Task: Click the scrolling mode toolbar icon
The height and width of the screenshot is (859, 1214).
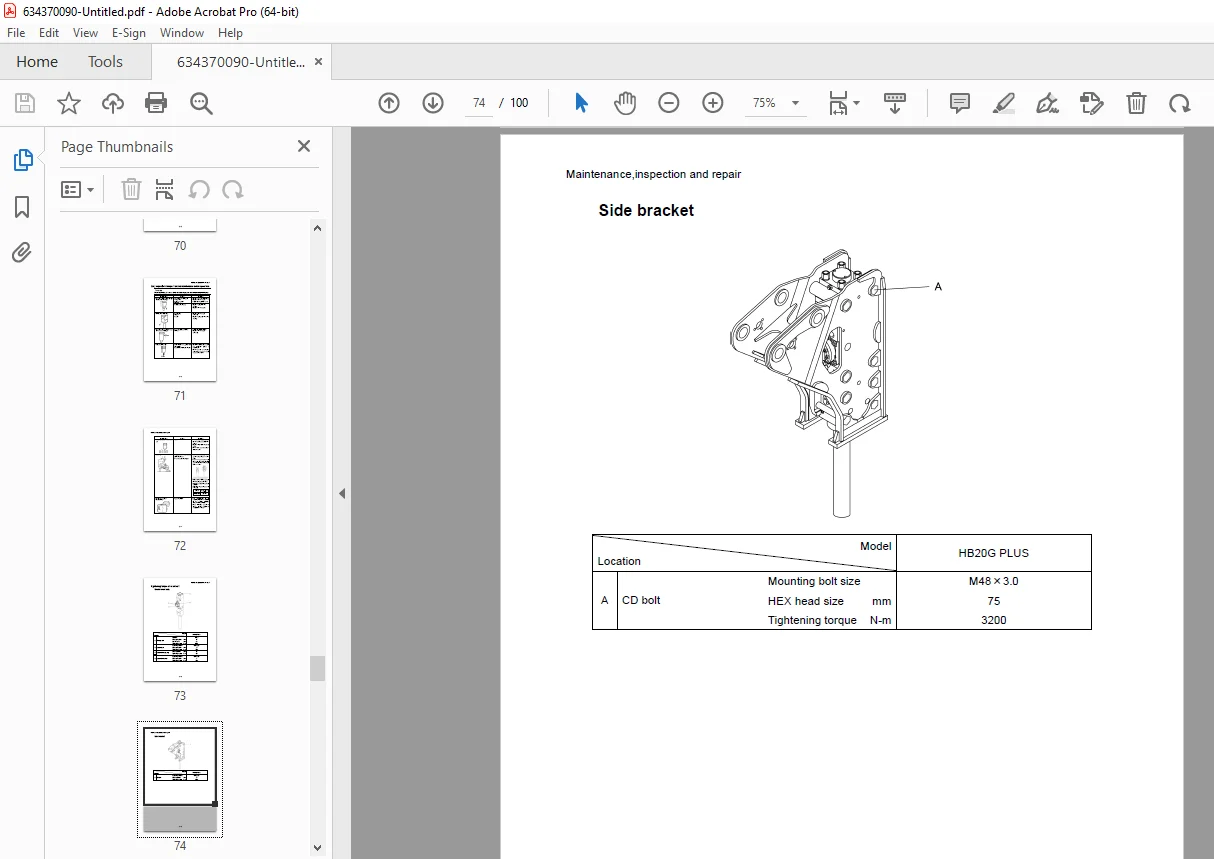Action: pyautogui.click(x=895, y=103)
